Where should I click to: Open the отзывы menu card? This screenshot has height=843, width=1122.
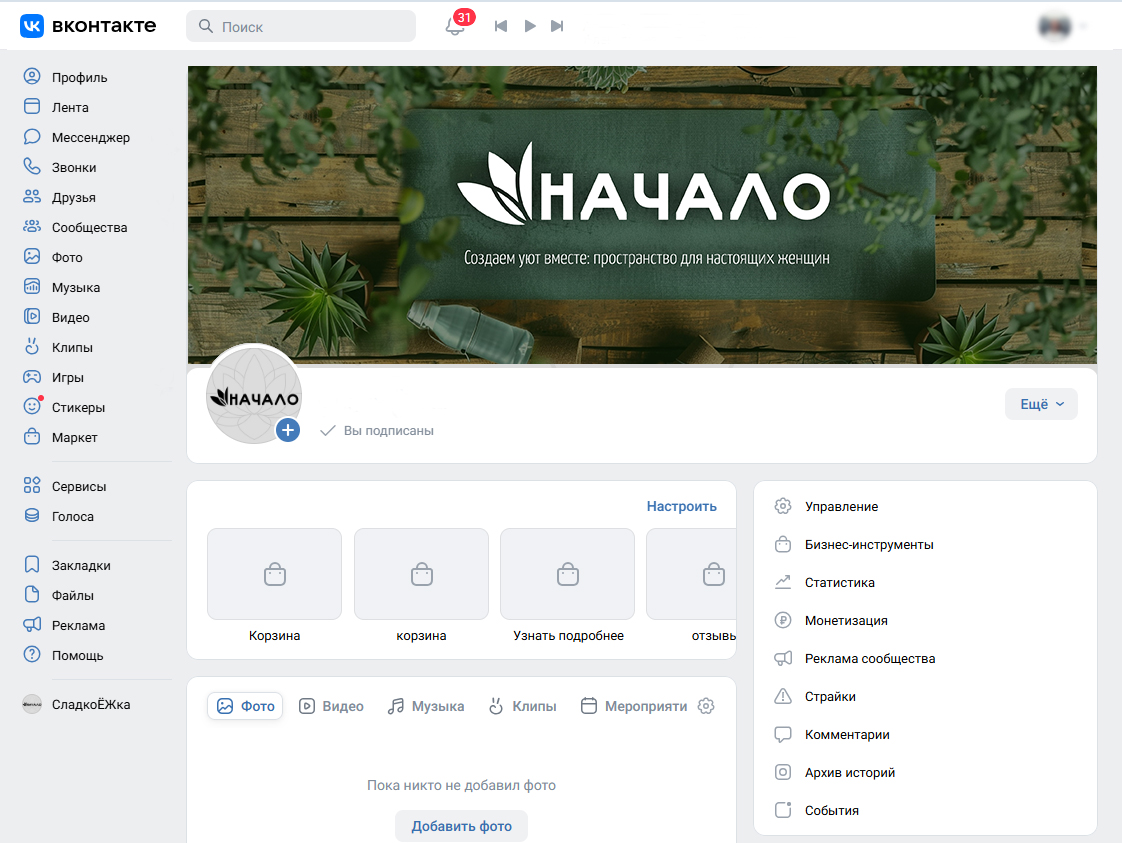pyautogui.click(x=691, y=585)
